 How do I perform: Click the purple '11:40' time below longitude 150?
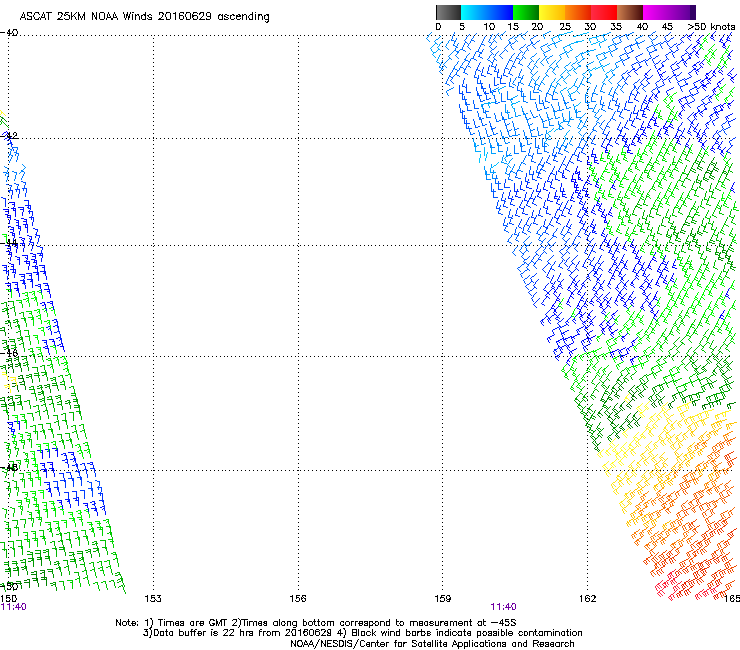(x=13, y=607)
